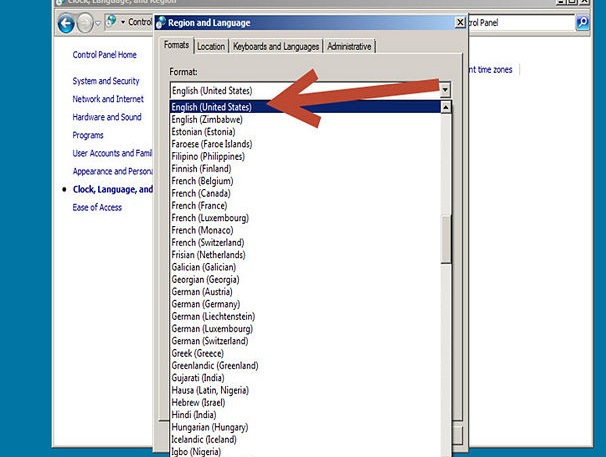Open the Keyboards and Languages tab
Viewport: 606px width, 457px height.
(x=276, y=46)
